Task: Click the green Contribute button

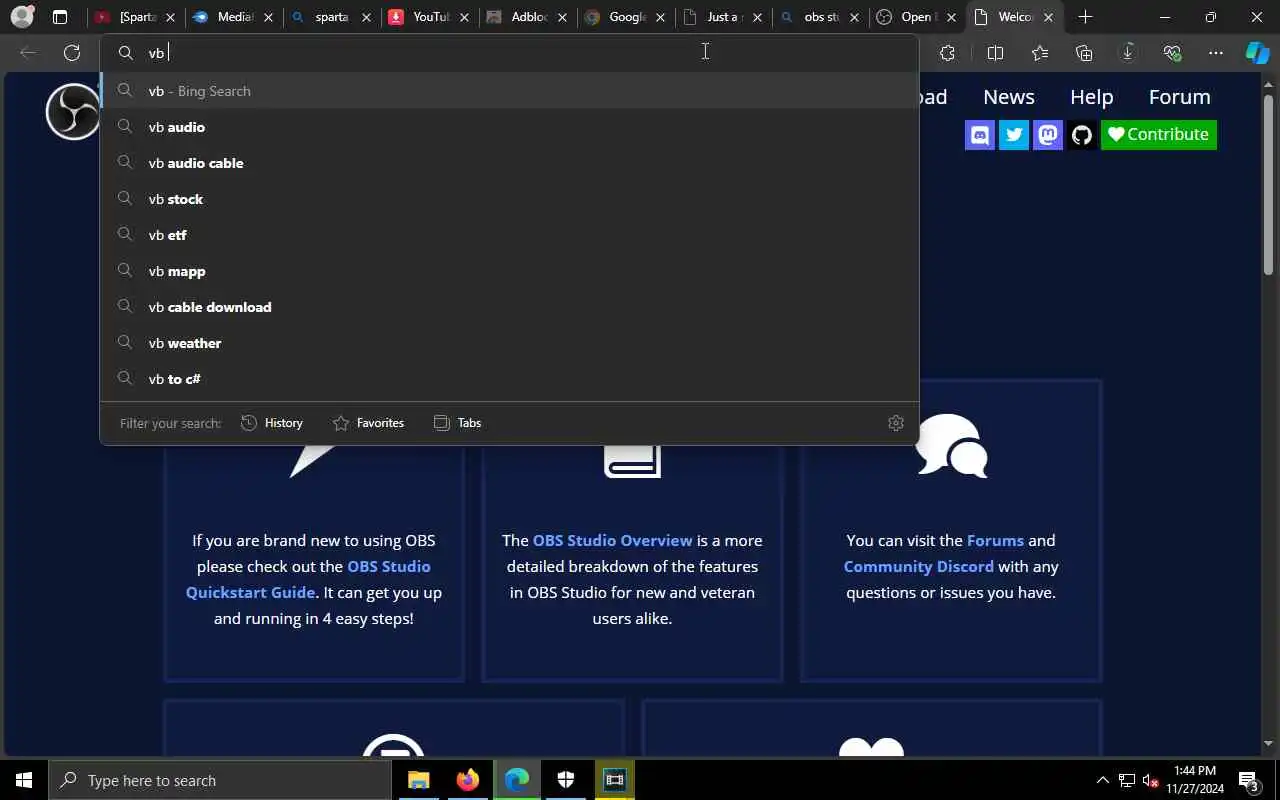Action: (x=1159, y=134)
